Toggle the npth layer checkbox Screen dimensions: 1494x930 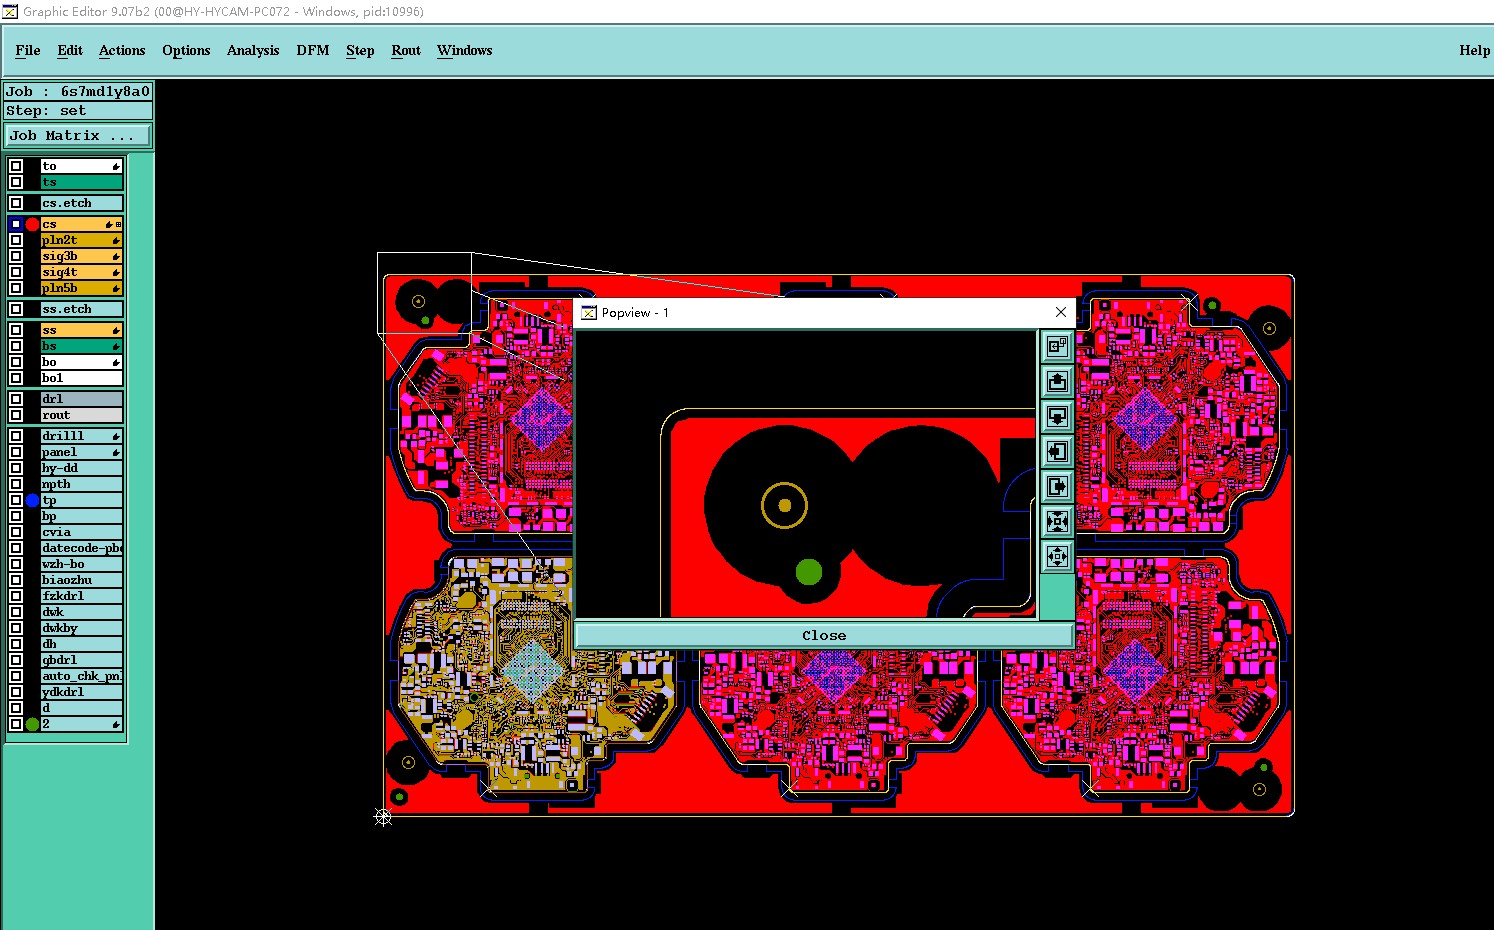click(16, 484)
